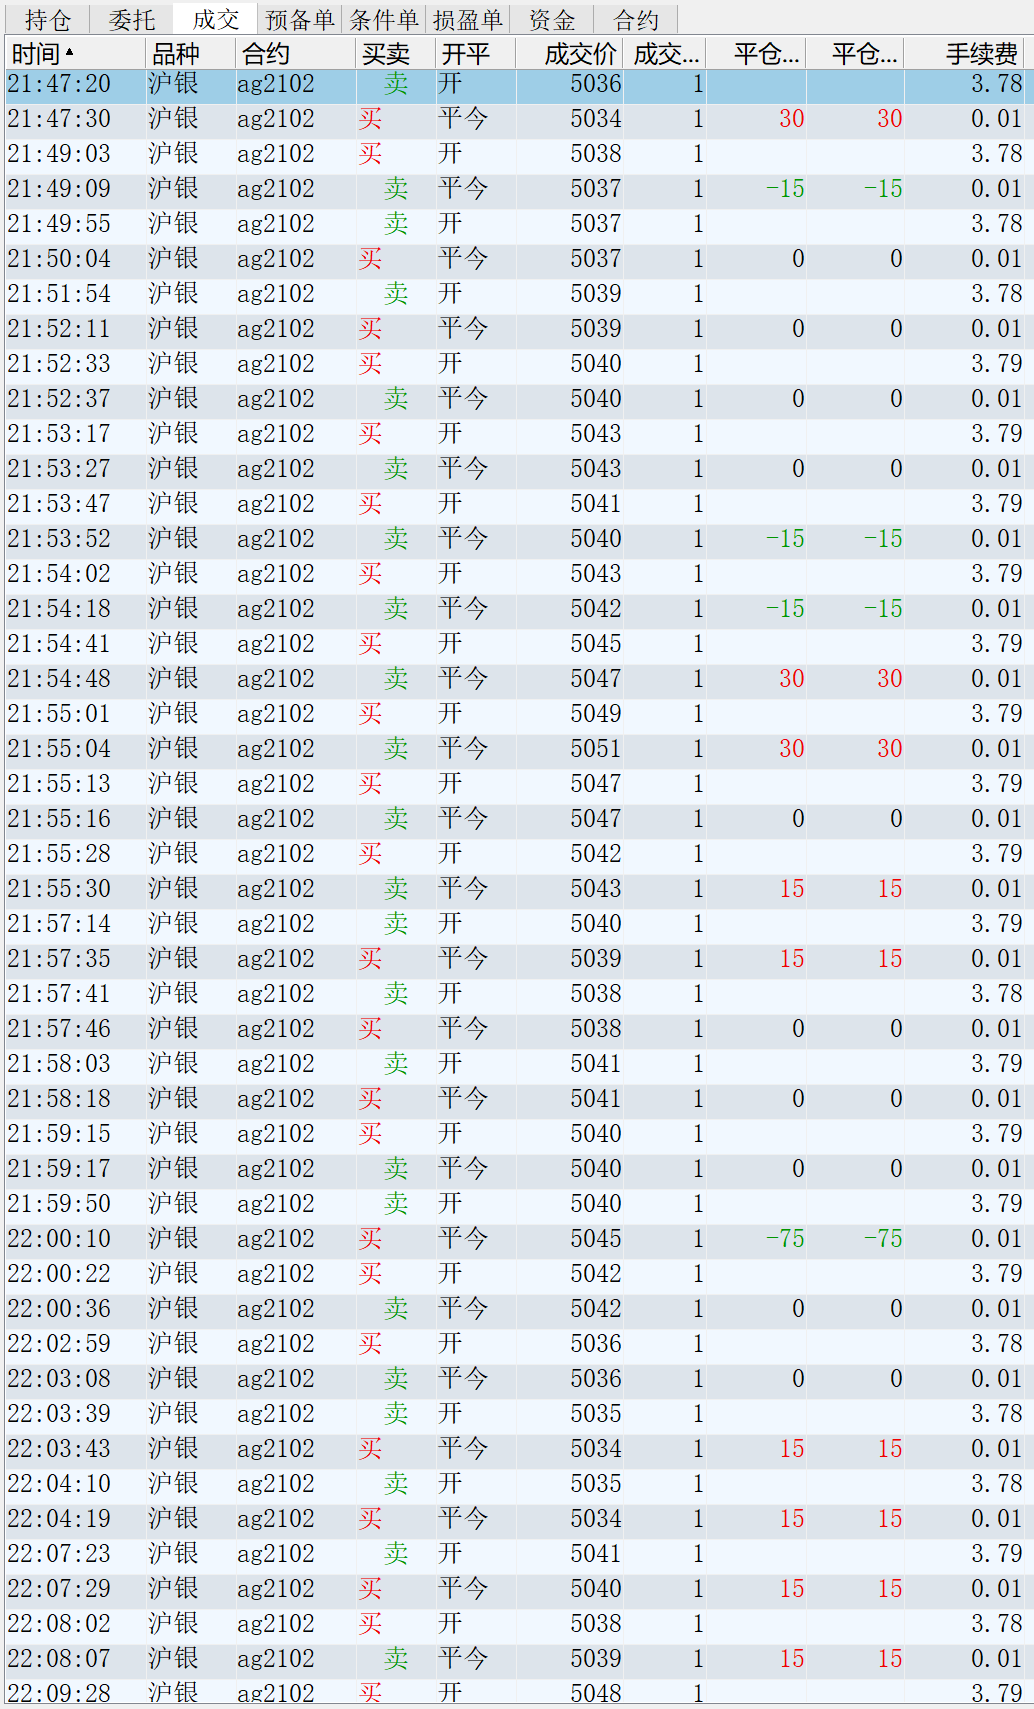1034x1709 pixels.
Task: Click the time cell 21:54:02
Action: pos(59,574)
